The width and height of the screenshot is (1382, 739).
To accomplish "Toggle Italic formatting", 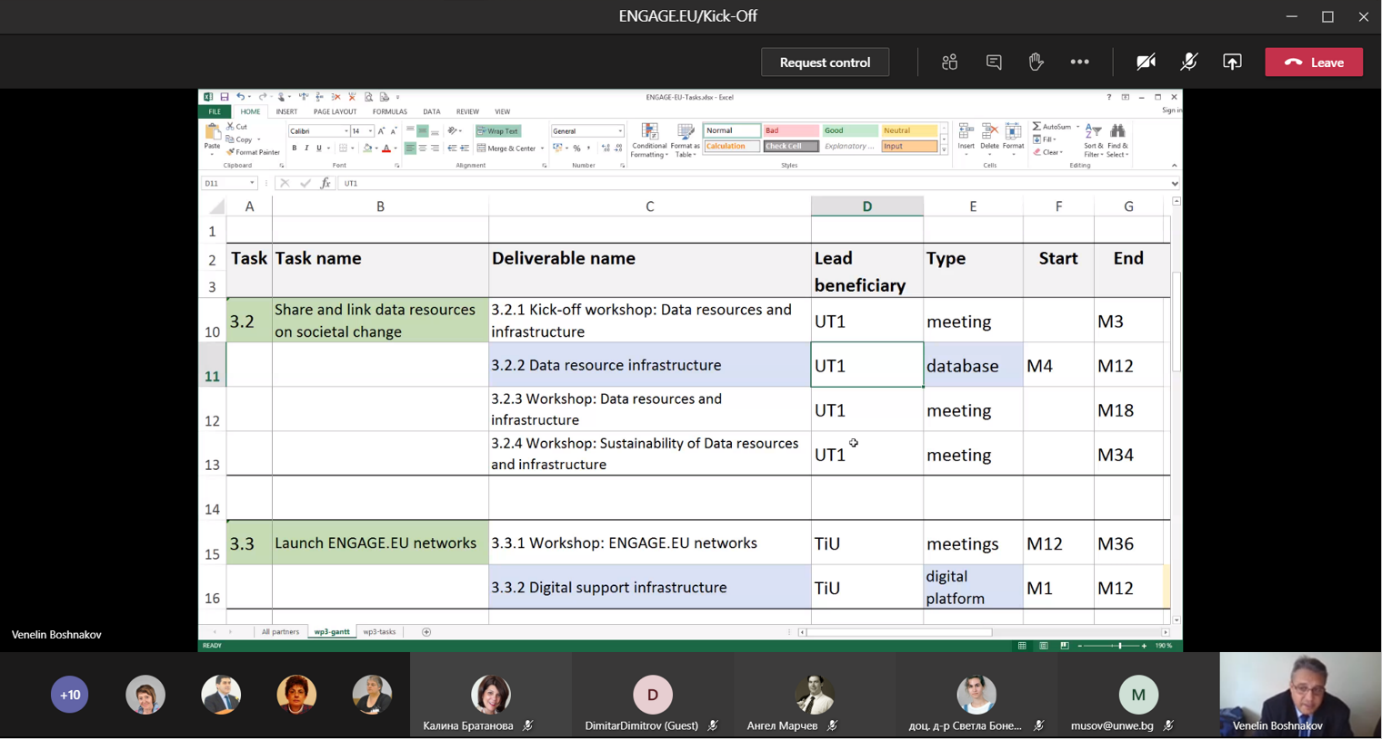I will pyautogui.click(x=307, y=148).
